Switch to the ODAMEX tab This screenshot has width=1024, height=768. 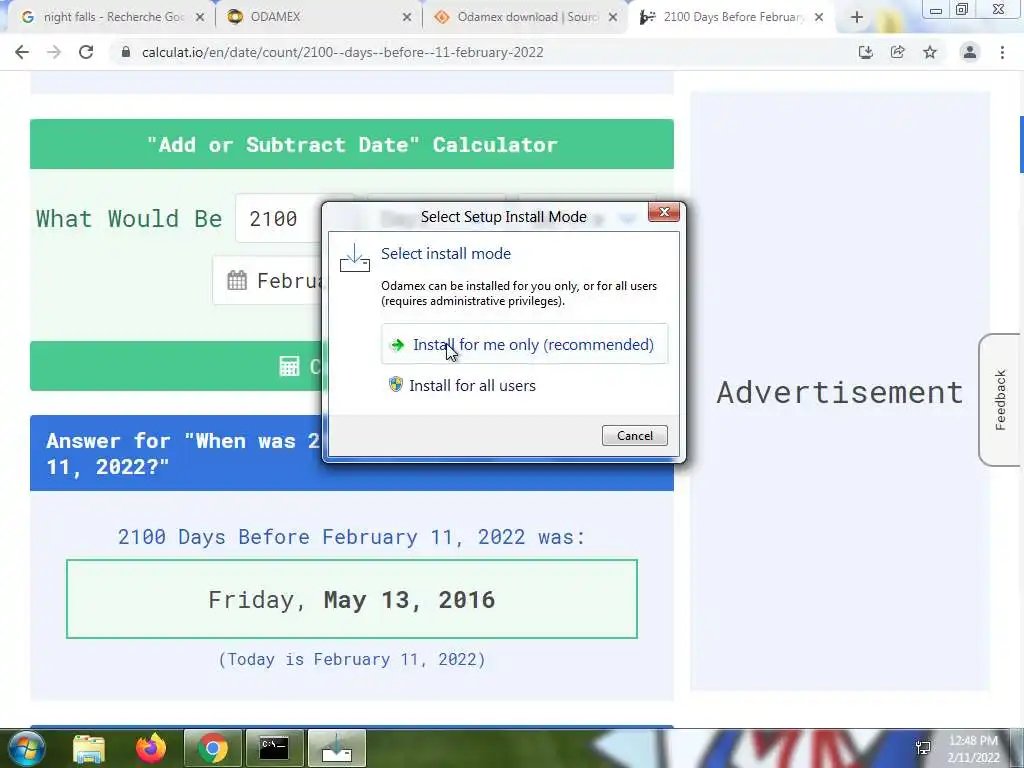pyautogui.click(x=317, y=17)
